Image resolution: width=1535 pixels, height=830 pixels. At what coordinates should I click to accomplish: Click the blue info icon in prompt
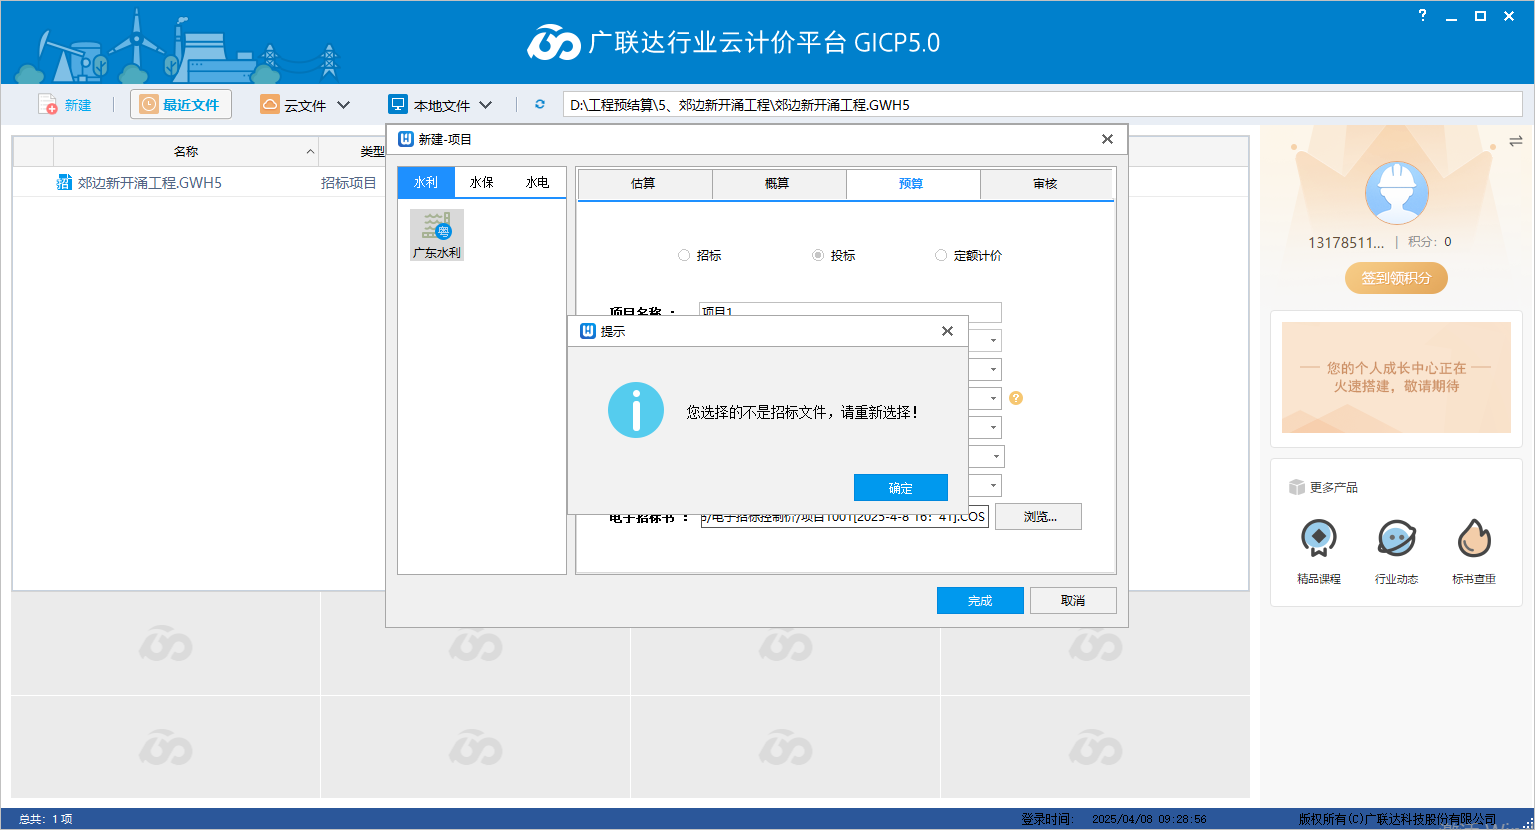[636, 410]
